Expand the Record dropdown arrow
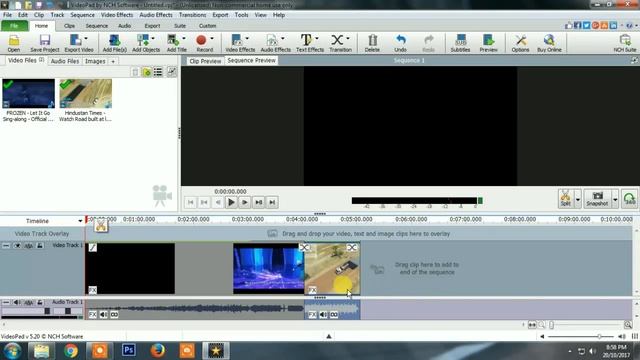Screen dimensions: 640x360 [212, 38]
